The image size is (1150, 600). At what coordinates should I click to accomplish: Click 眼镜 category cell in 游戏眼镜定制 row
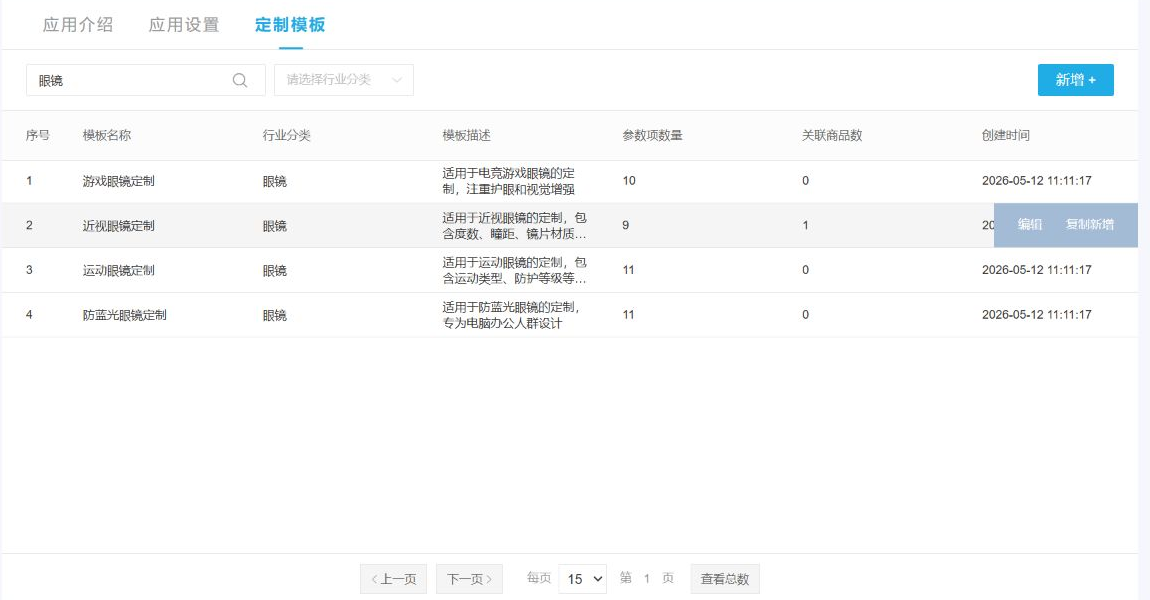pyautogui.click(x=275, y=181)
